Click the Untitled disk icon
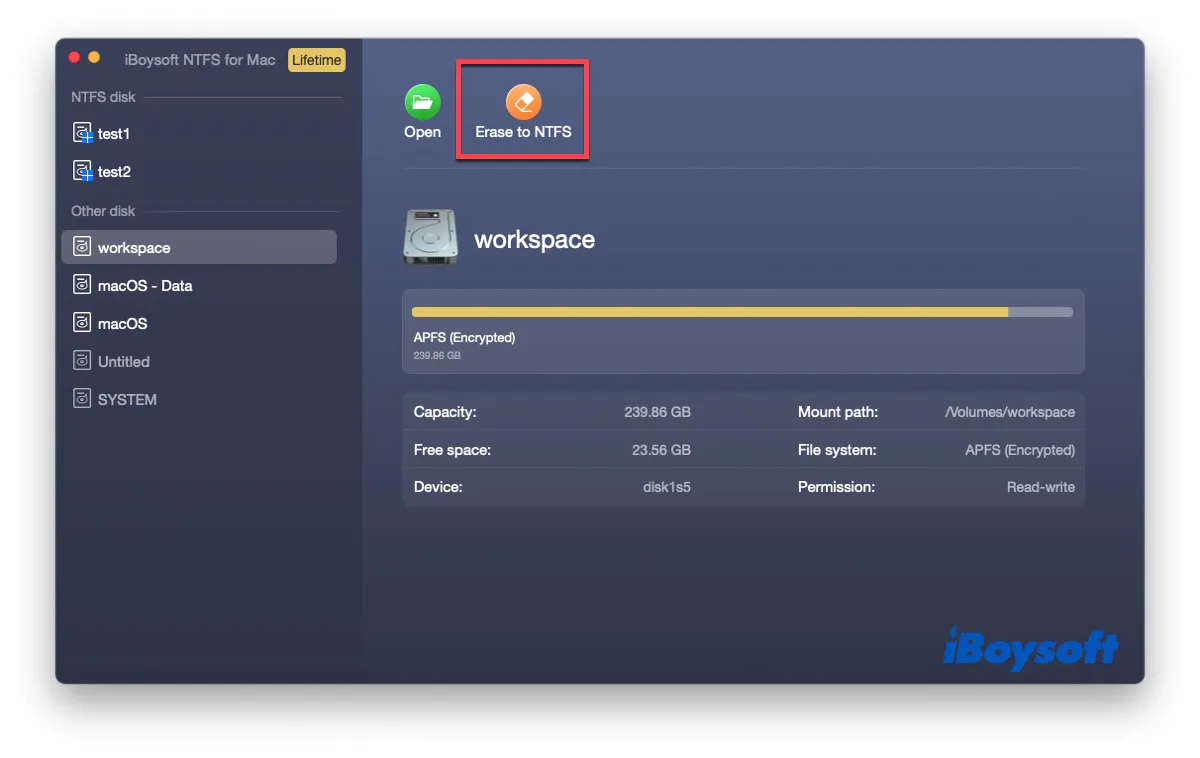The height and width of the screenshot is (758, 1200). [x=83, y=362]
